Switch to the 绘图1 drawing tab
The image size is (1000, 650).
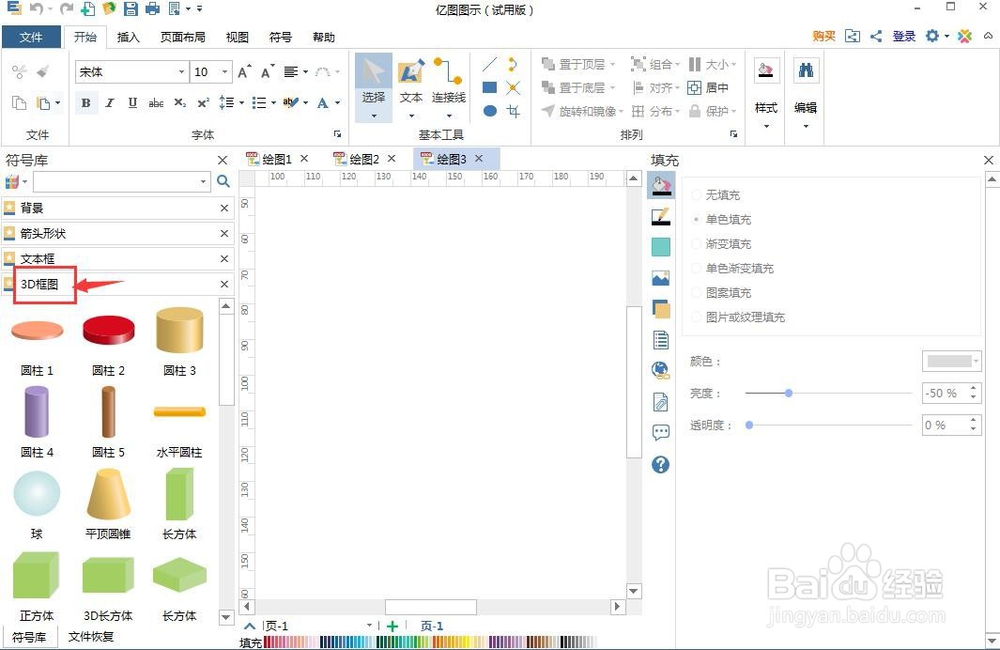[275, 158]
